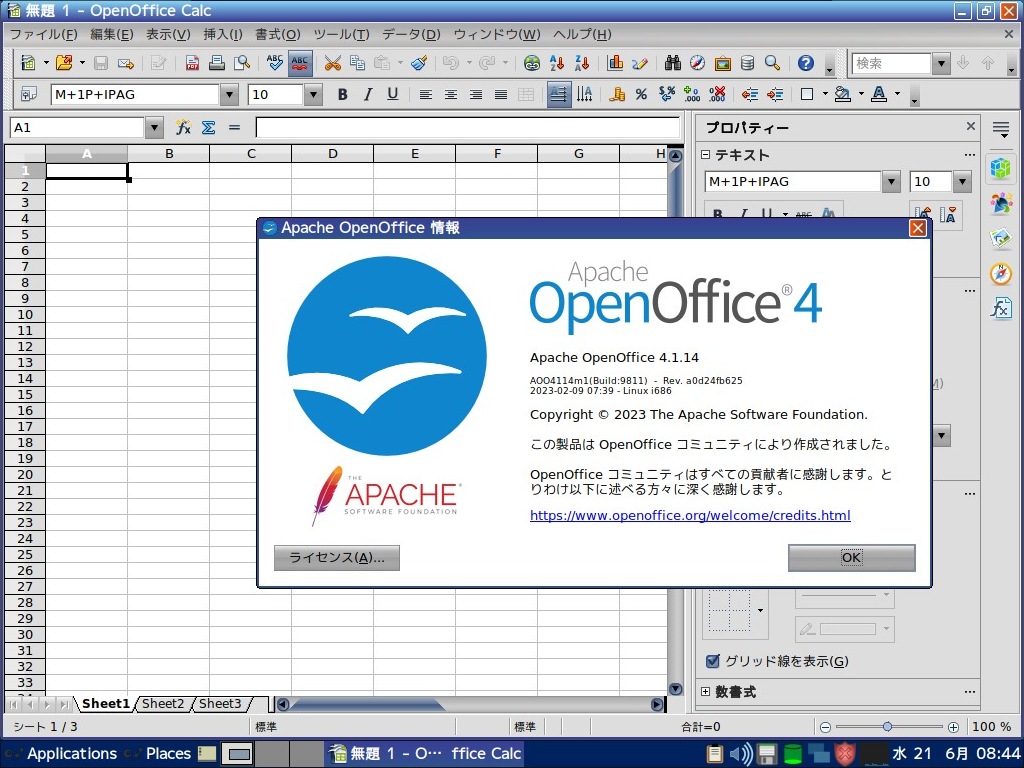
Task: Open sidebar Functions deck icon
Action: [x=1000, y=308]
